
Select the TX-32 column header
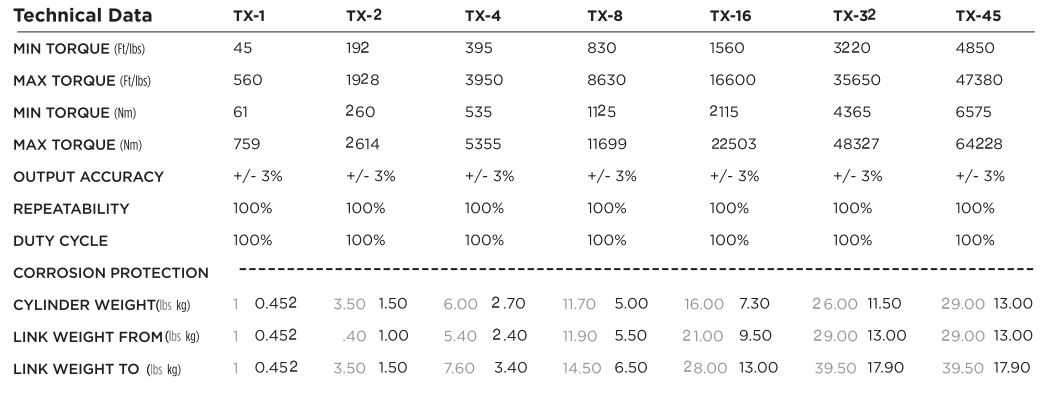click(855, 16)
